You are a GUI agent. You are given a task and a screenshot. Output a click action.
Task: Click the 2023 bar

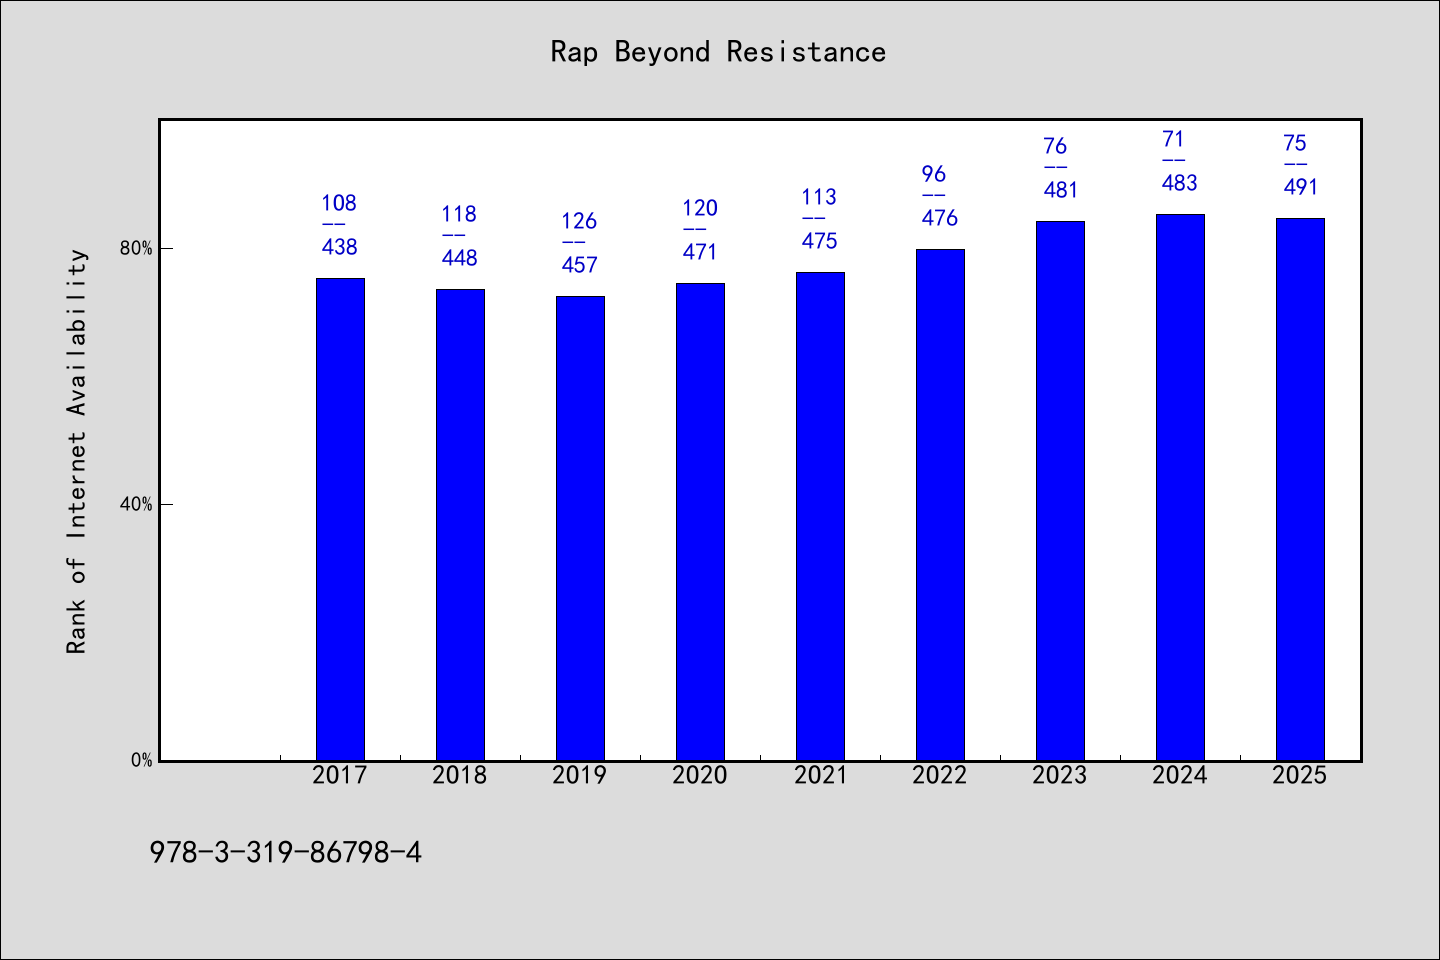point(1060,491)
